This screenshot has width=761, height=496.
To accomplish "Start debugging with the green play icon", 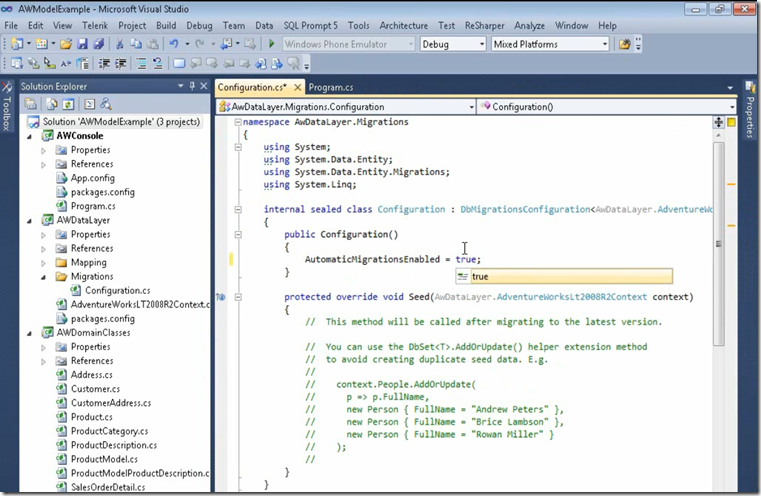I will [271, 44].
